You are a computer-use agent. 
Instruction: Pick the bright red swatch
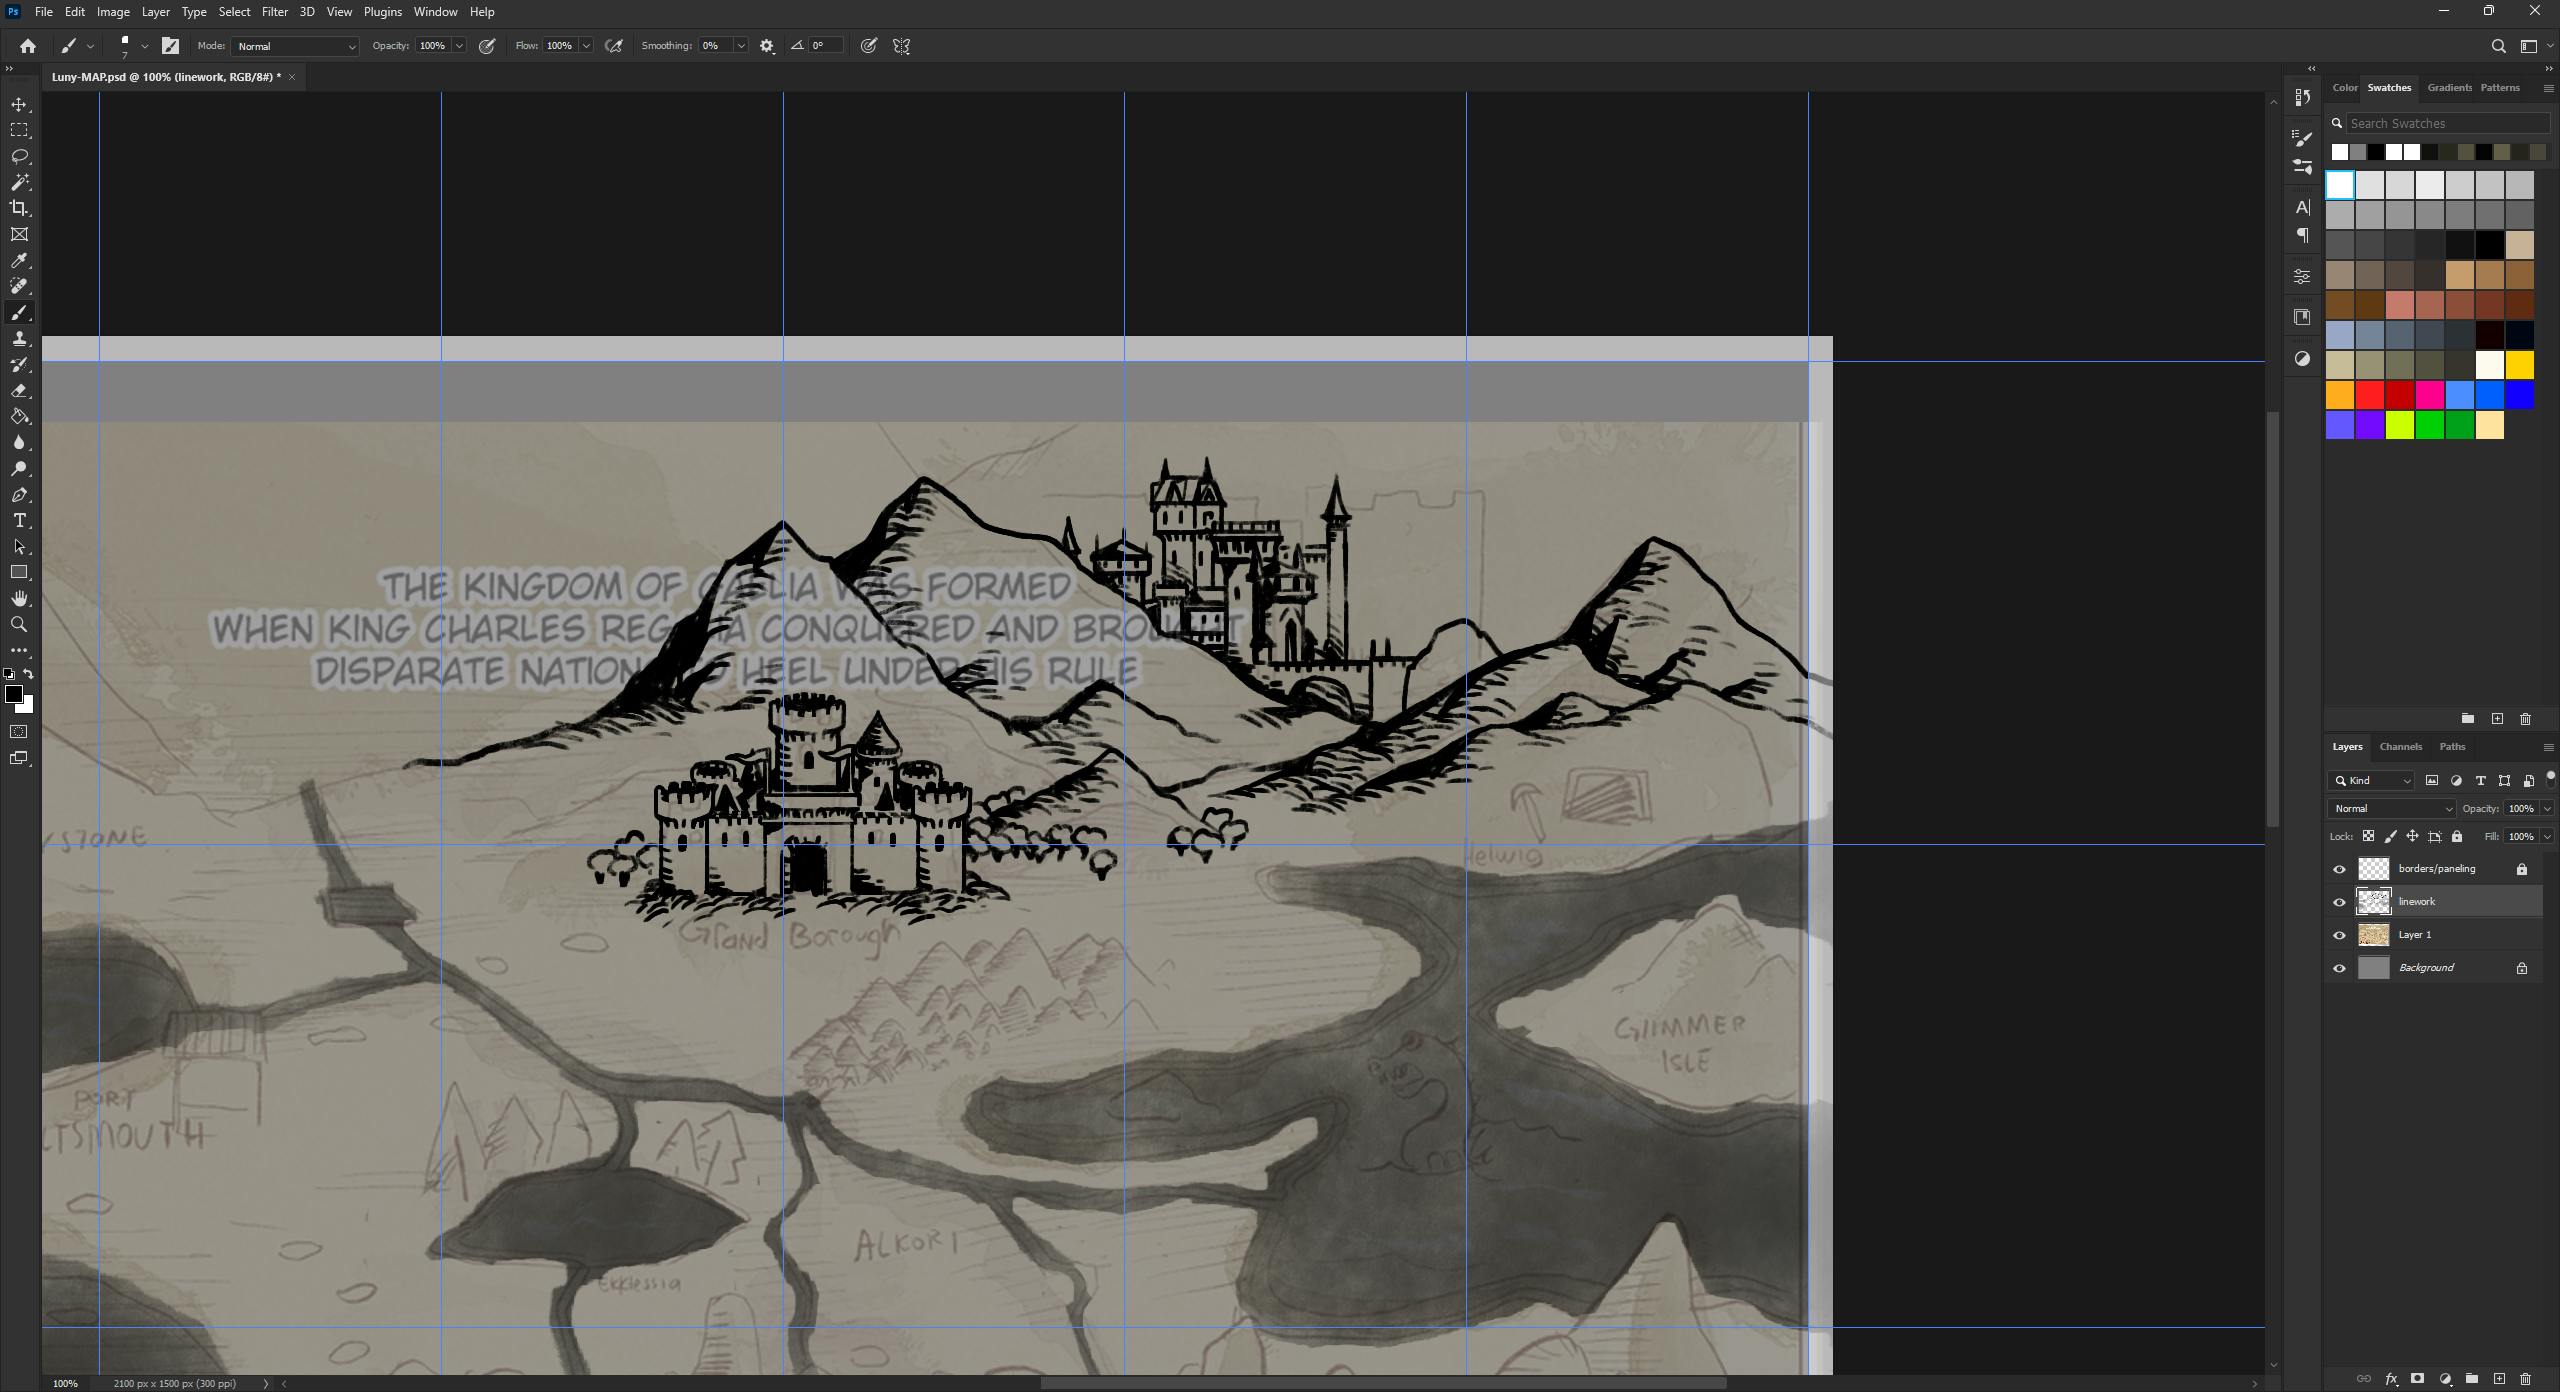2369,396
